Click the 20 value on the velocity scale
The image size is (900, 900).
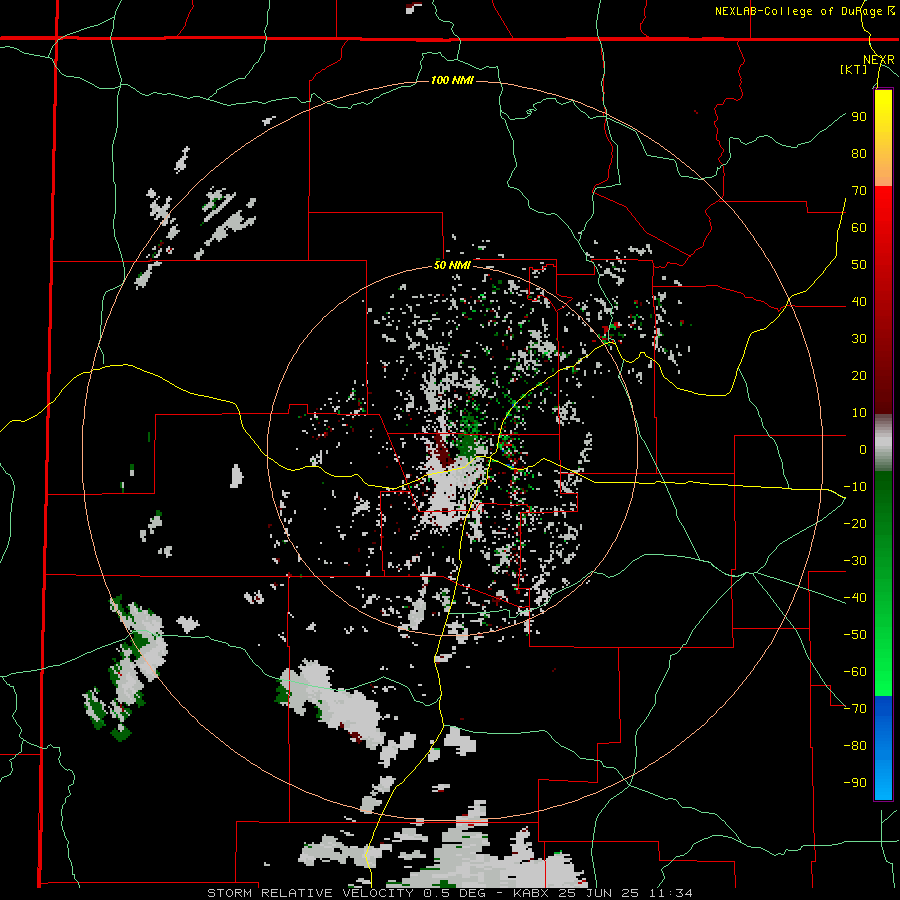point(859,376)
